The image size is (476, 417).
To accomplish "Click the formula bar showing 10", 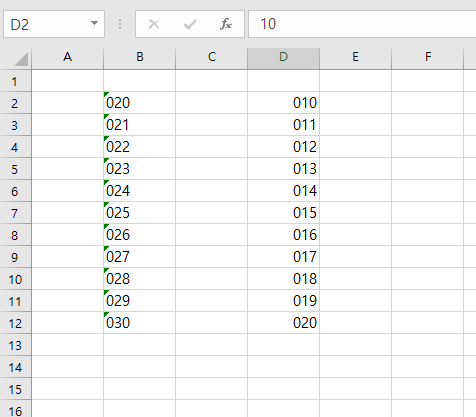I will tap(362, 24).
